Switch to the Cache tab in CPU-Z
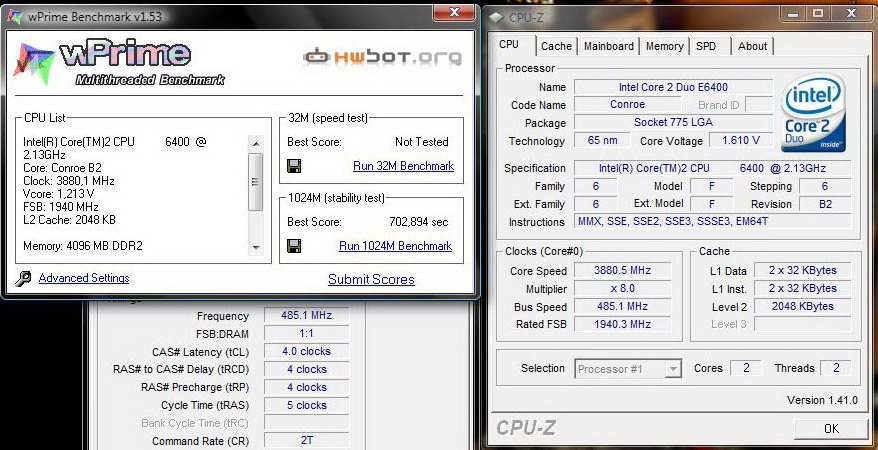 pyautogui.click(x=556, y=46)
